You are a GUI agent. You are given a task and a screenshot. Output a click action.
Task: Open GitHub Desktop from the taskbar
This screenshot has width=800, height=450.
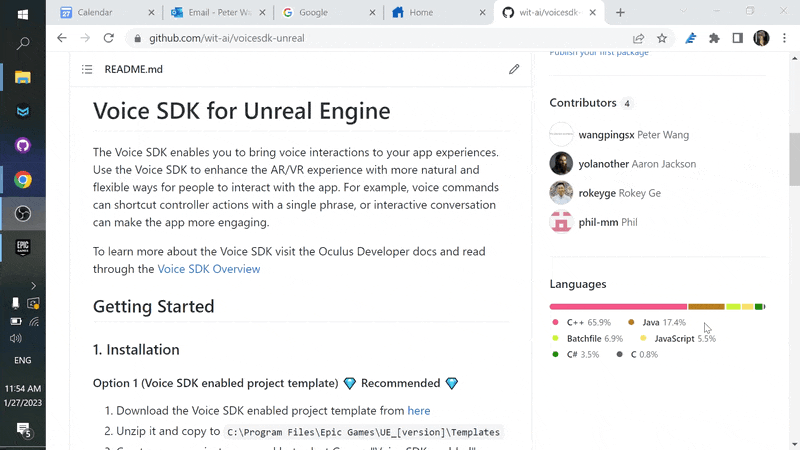pos(22,145)
